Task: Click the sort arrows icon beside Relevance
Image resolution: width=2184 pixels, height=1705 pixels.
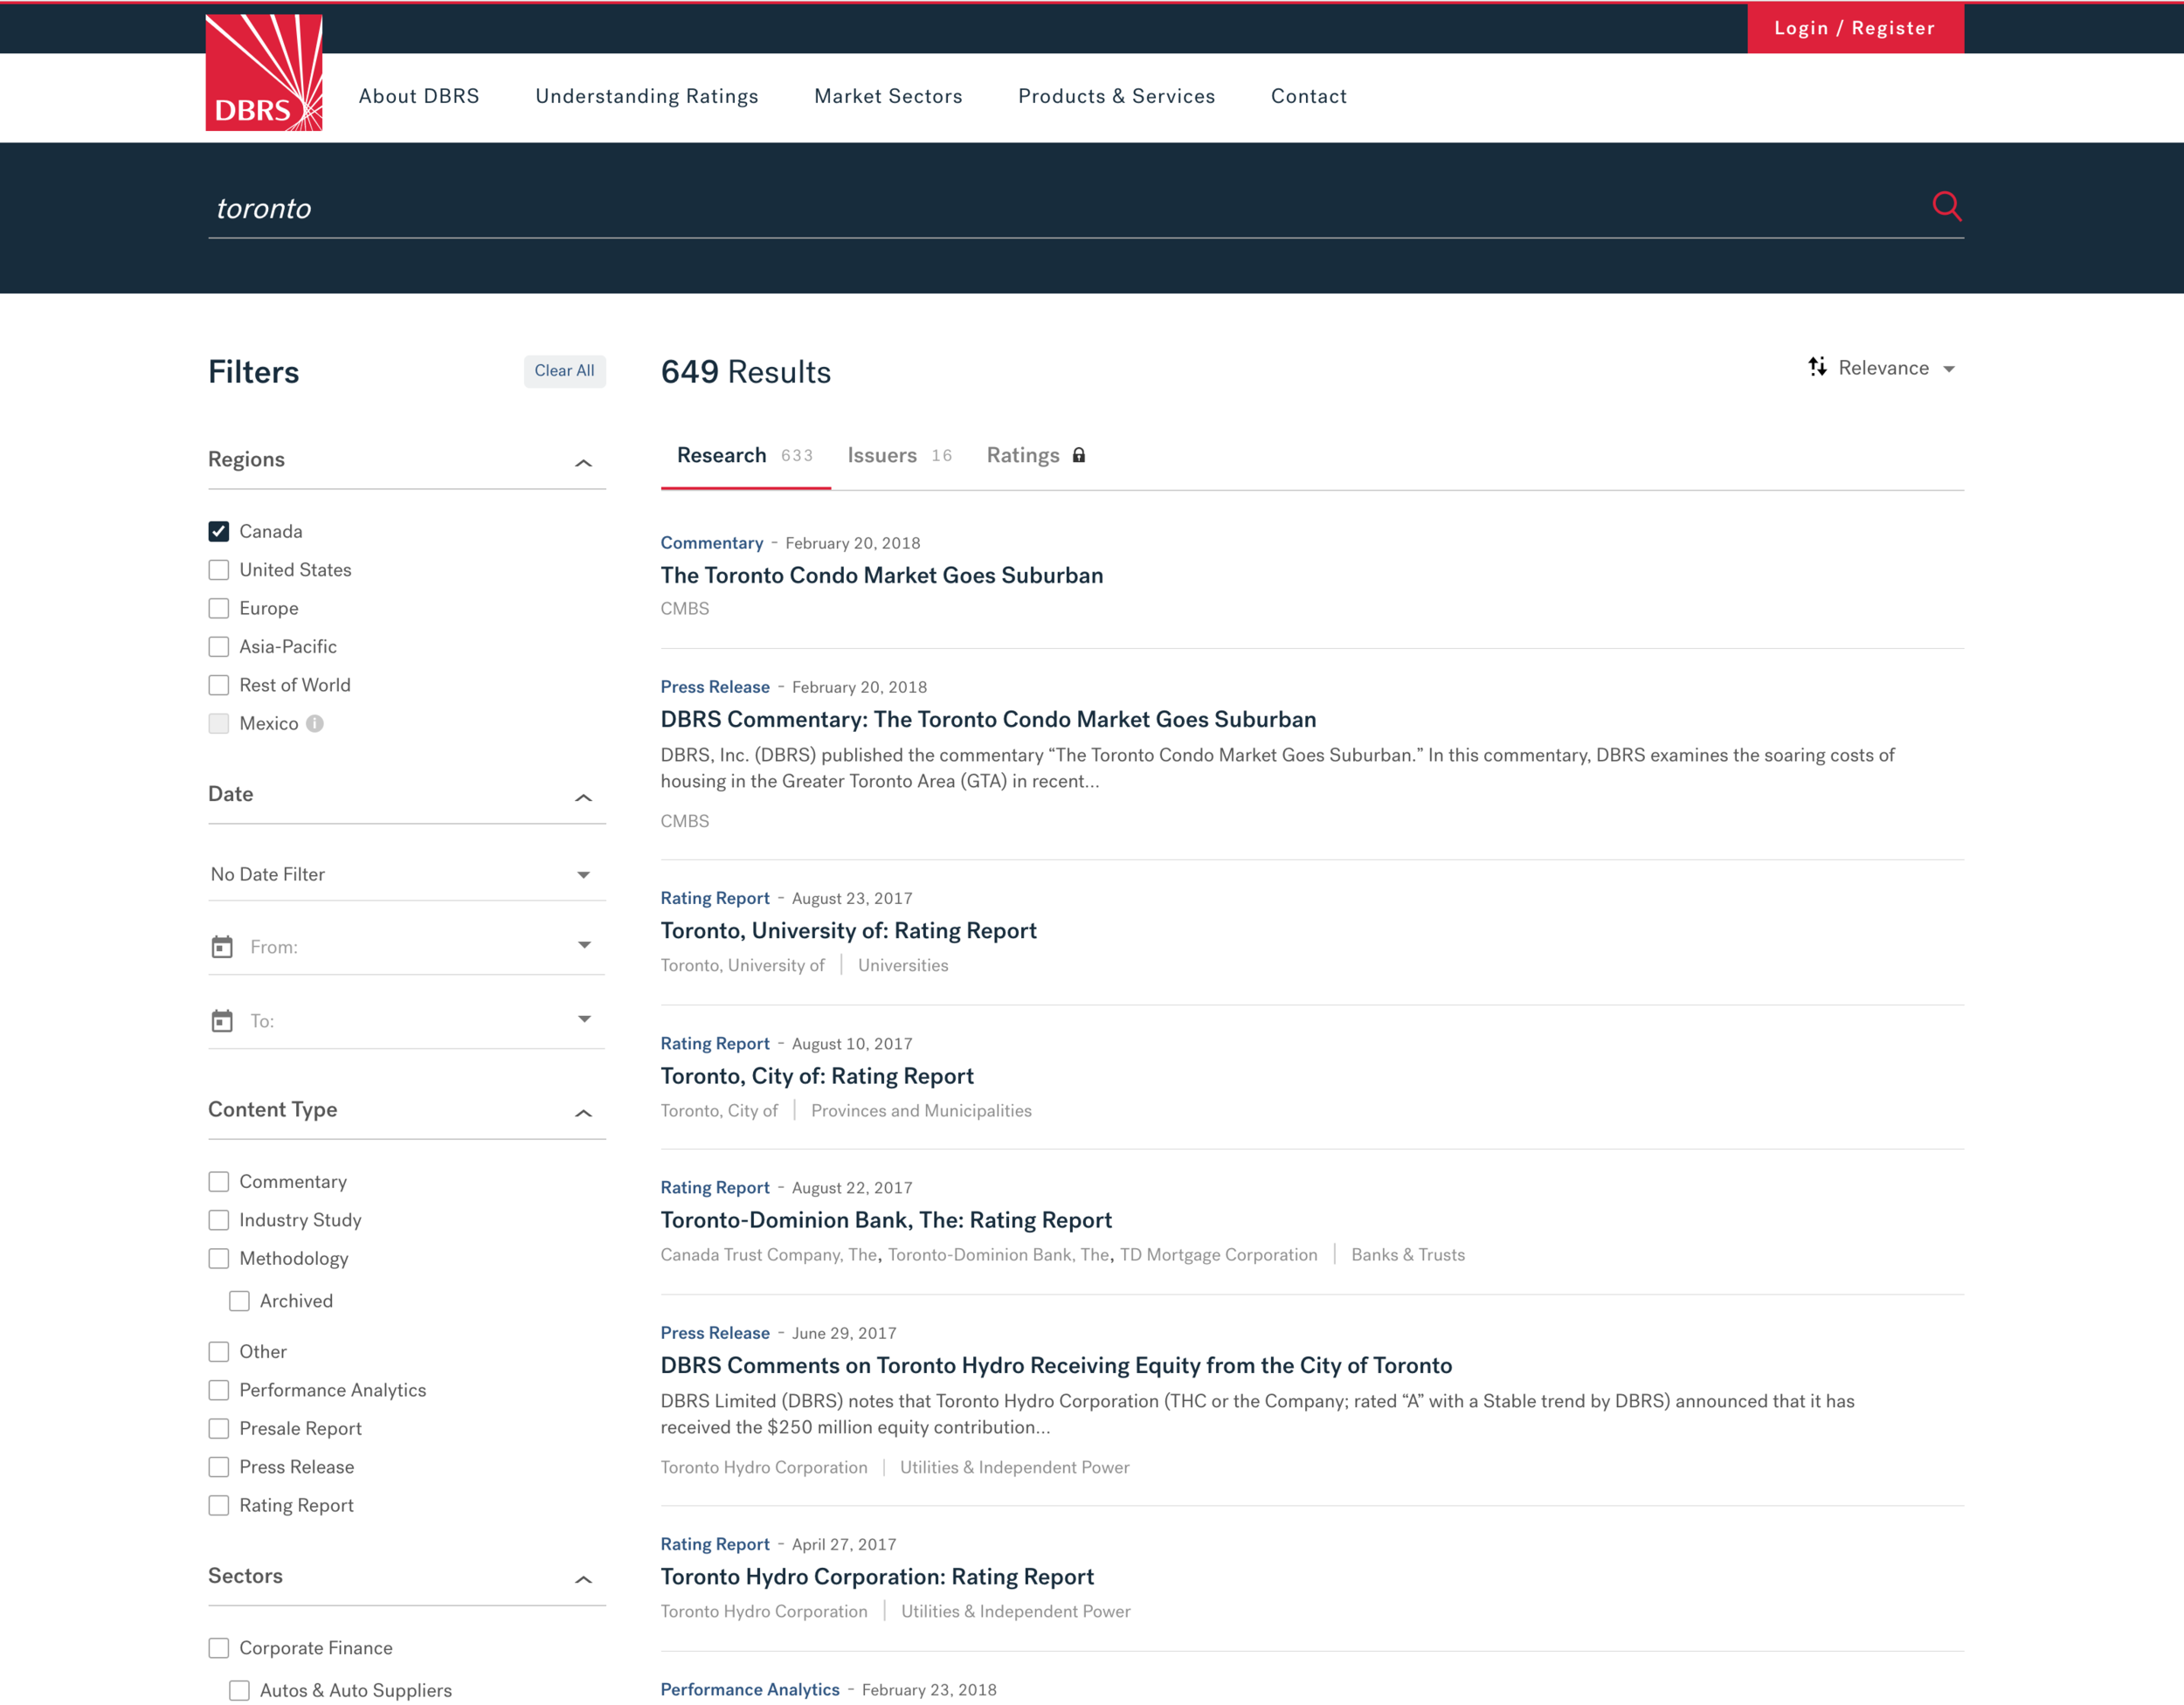Action: coord(1817,367)
